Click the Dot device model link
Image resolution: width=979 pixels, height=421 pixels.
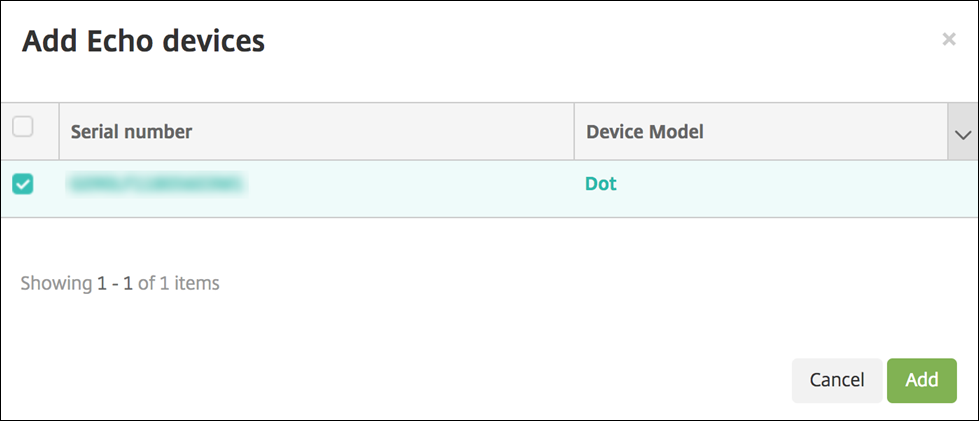600,184
